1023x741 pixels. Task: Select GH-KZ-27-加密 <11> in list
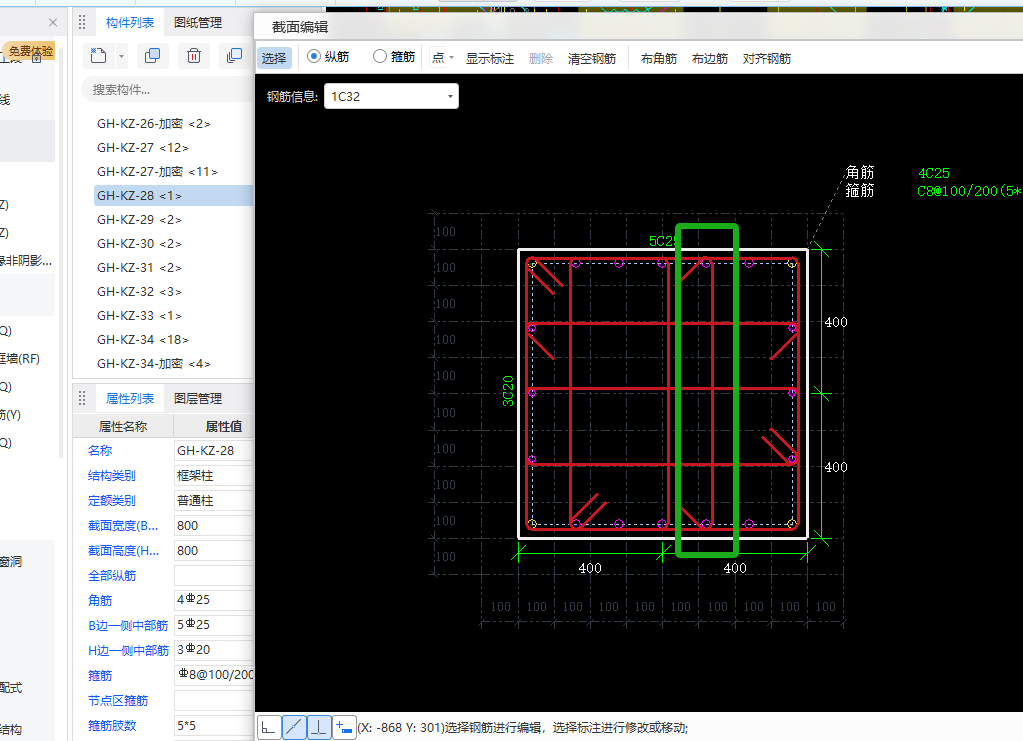pos(157,172)
